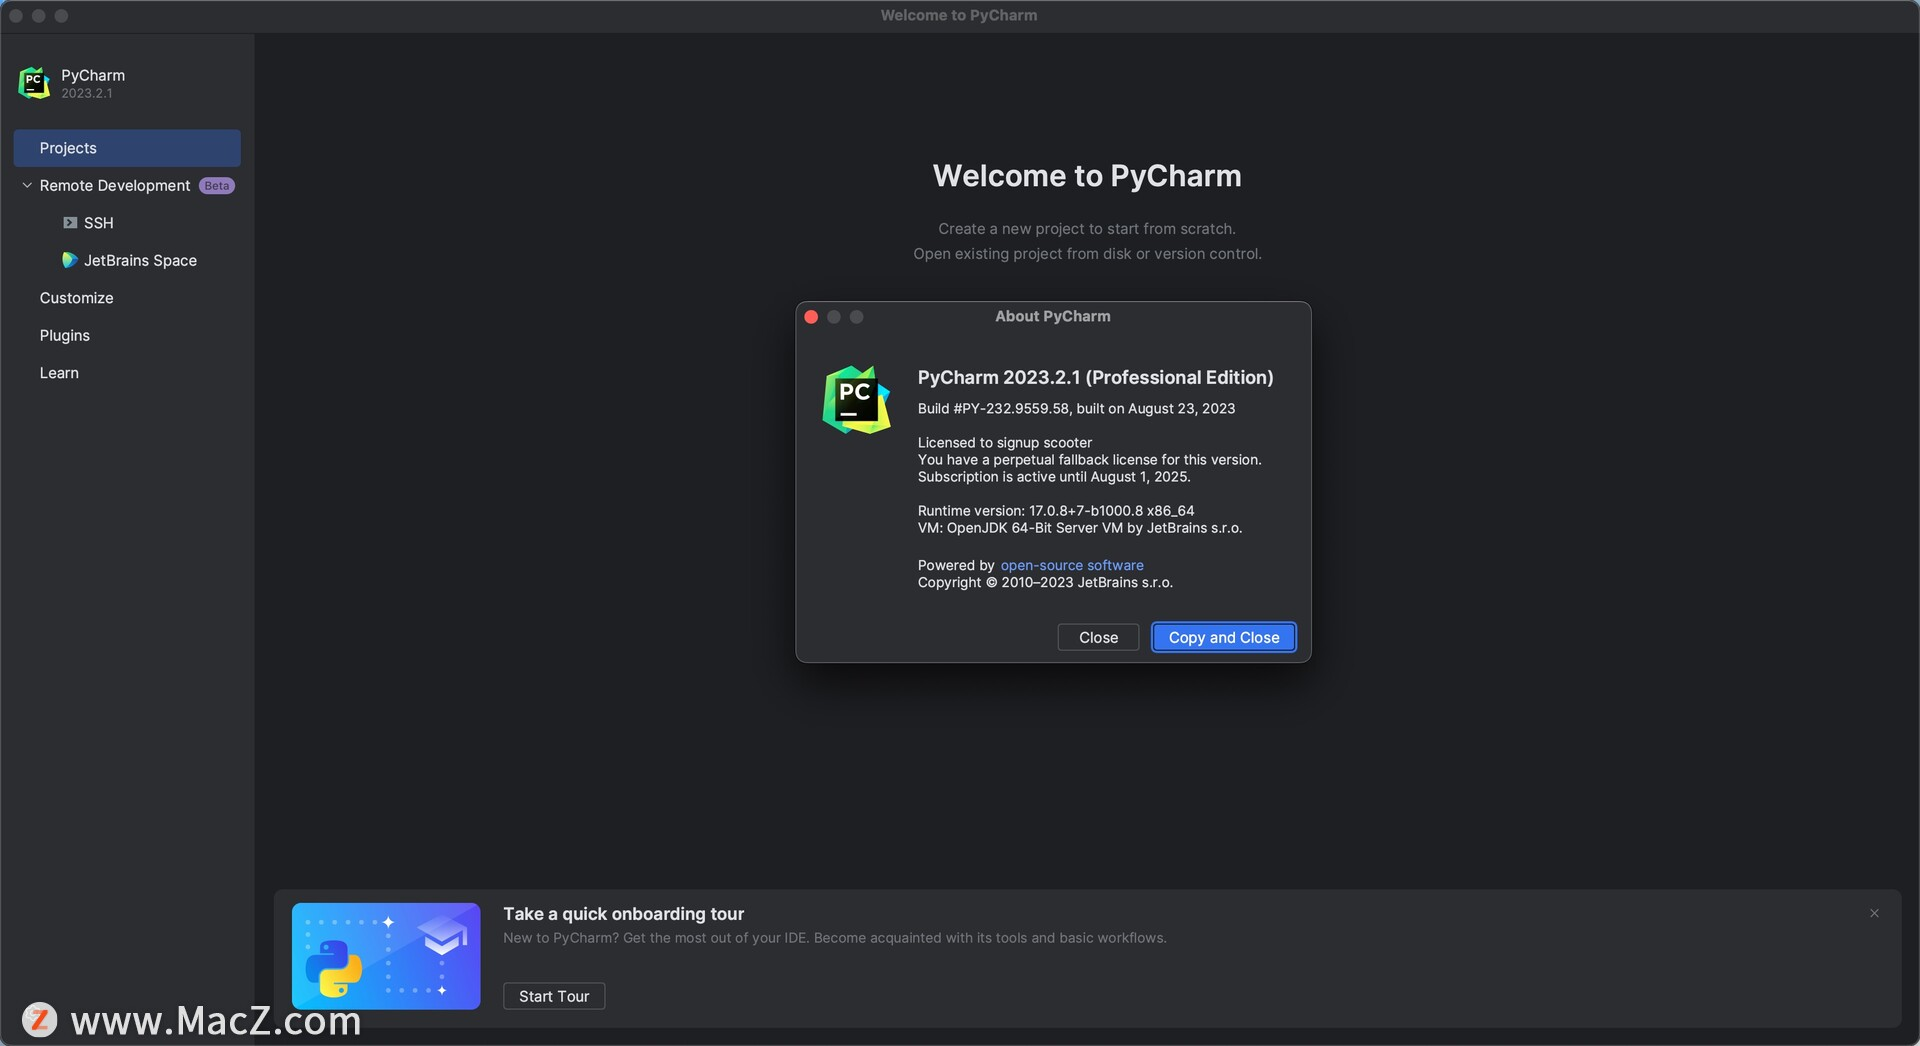Click the 'Subscription is active until' line
This screenshot has height=1046, width=1920.
click(x=1054, y=477)
